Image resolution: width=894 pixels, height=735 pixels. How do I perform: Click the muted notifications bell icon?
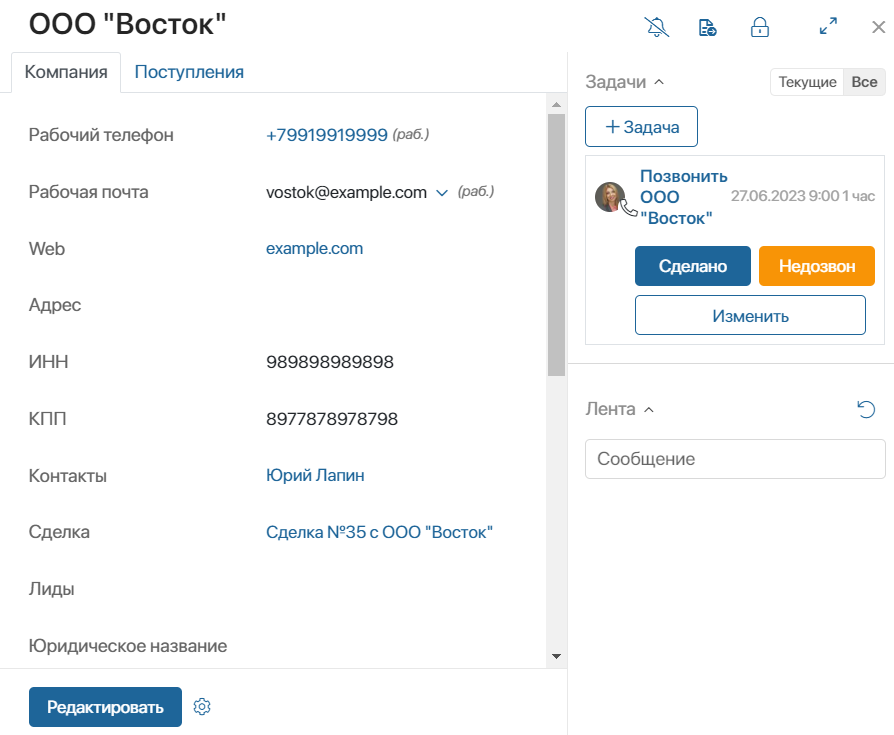656,27
